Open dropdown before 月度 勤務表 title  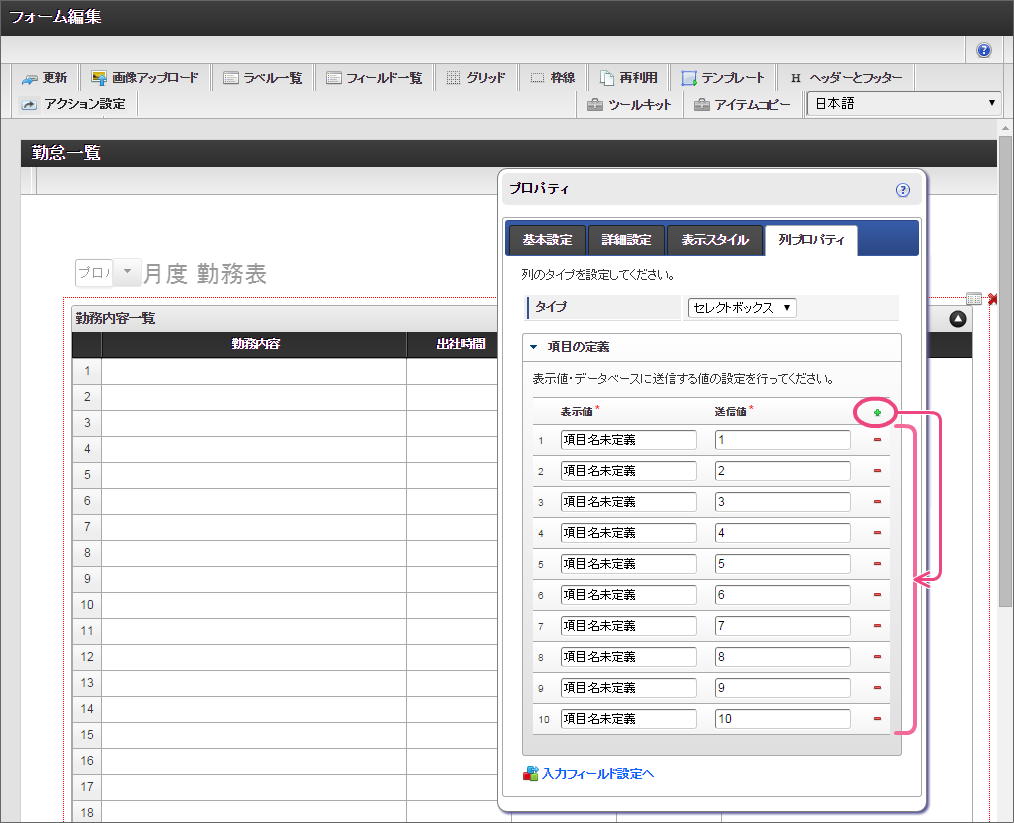(128, 273)
